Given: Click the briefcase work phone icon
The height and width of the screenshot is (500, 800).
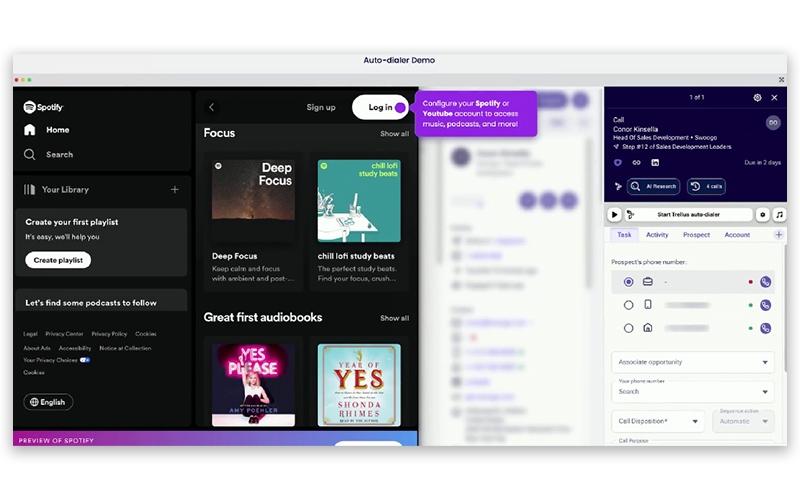Looking at the screenshot, I should pyautogui.click(x=647, y=282).
